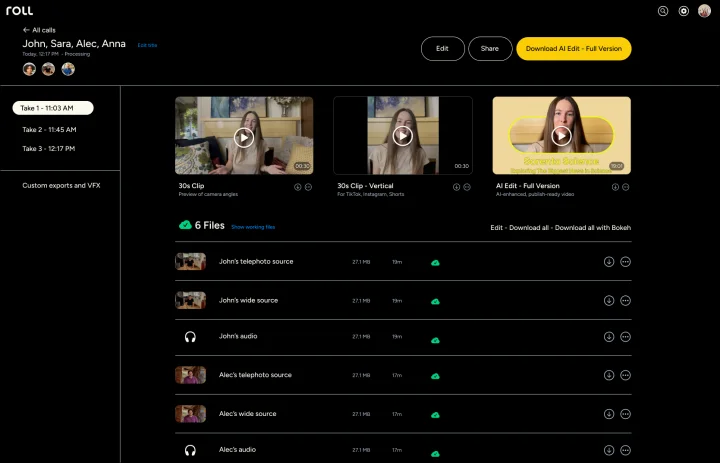Click Download all with Bokeh

tap(593, 227)
